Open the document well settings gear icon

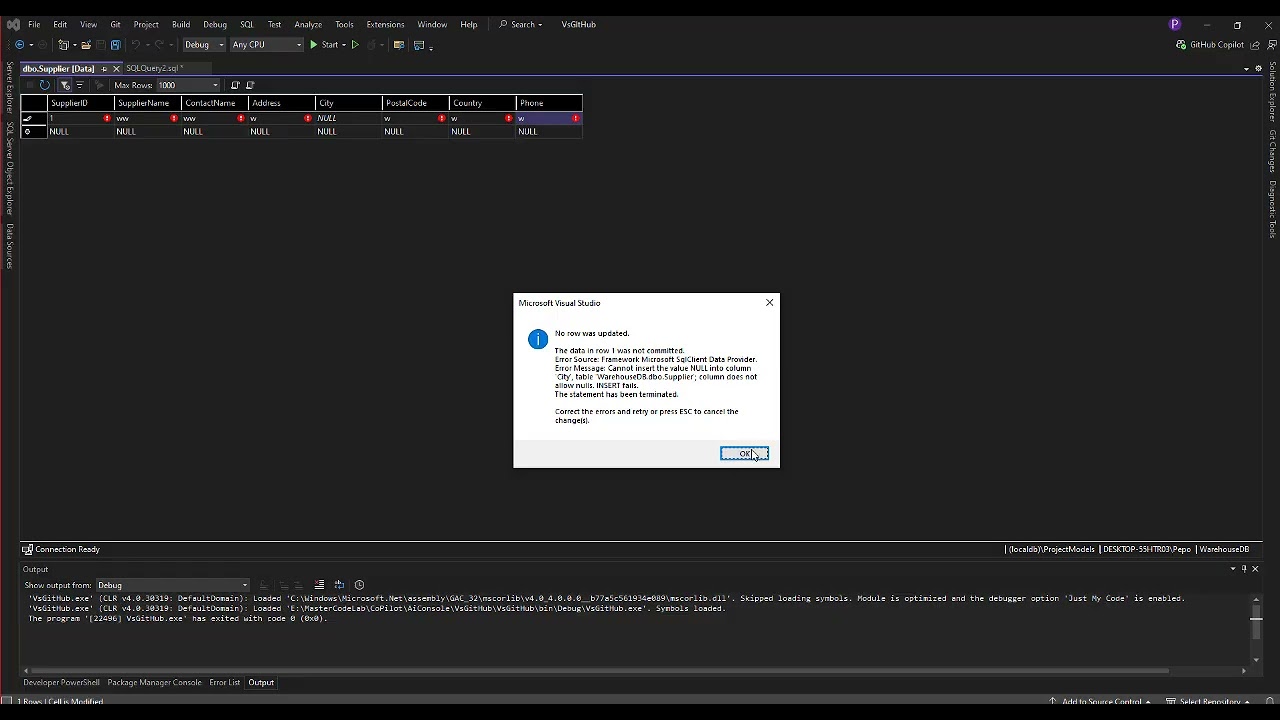tap(1258, 68)
